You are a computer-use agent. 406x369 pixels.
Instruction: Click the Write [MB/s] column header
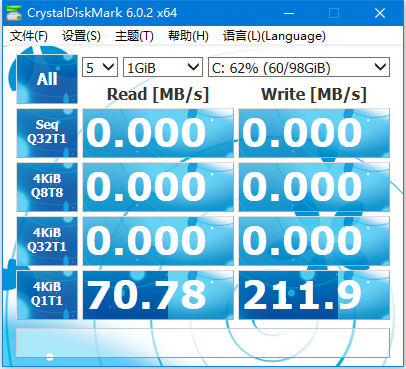pyautogui.click(x=314, y=94)
